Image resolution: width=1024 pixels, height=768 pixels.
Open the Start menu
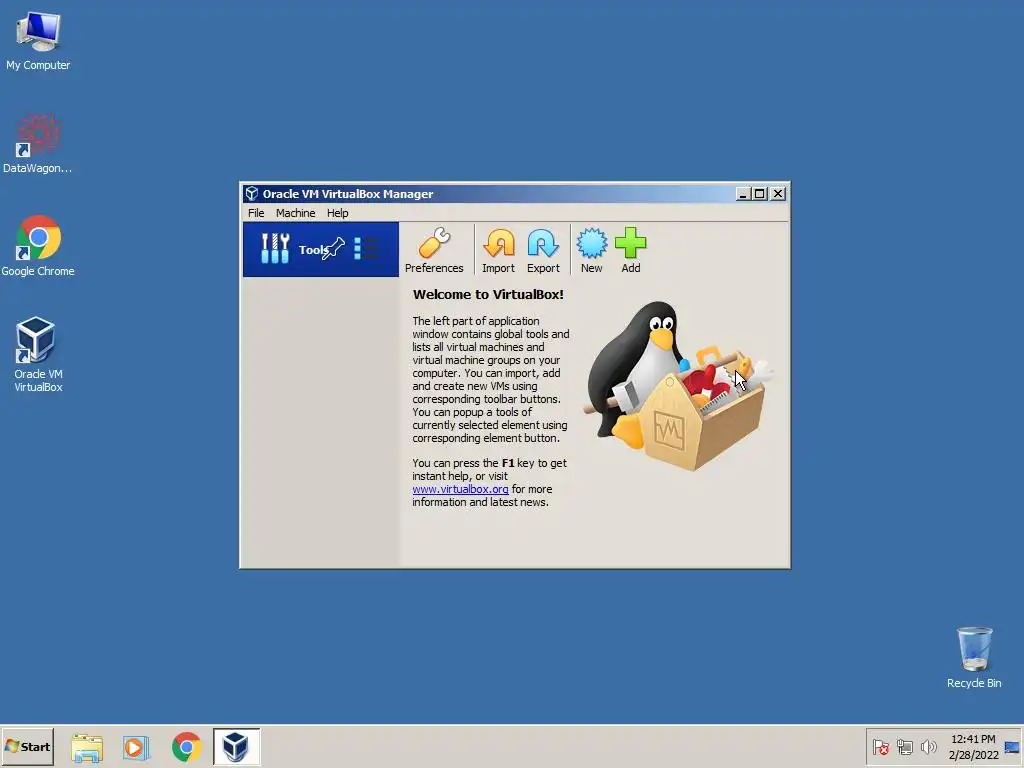[27, 746]
